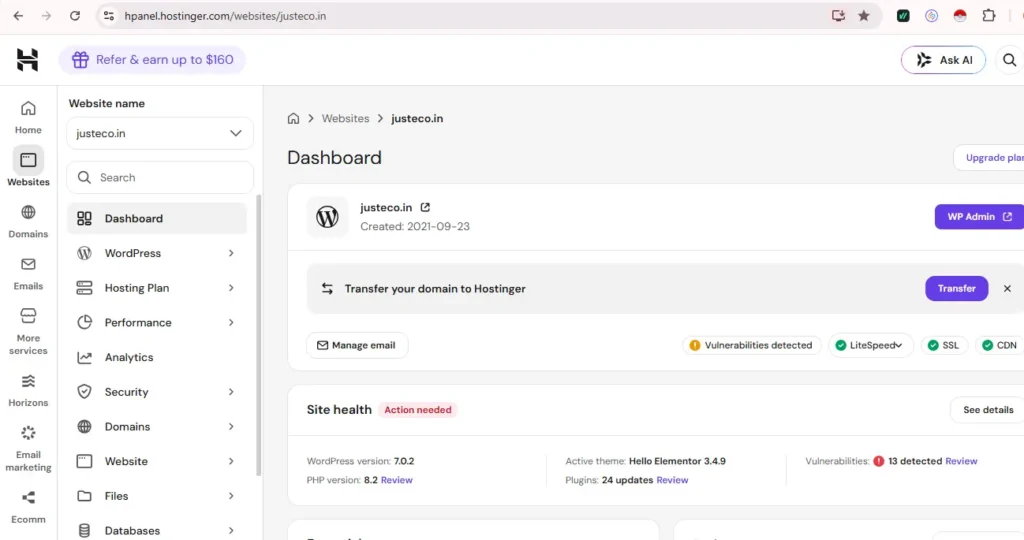
Task: Click the header search magnifier icon
Action: coord(1009,60)
